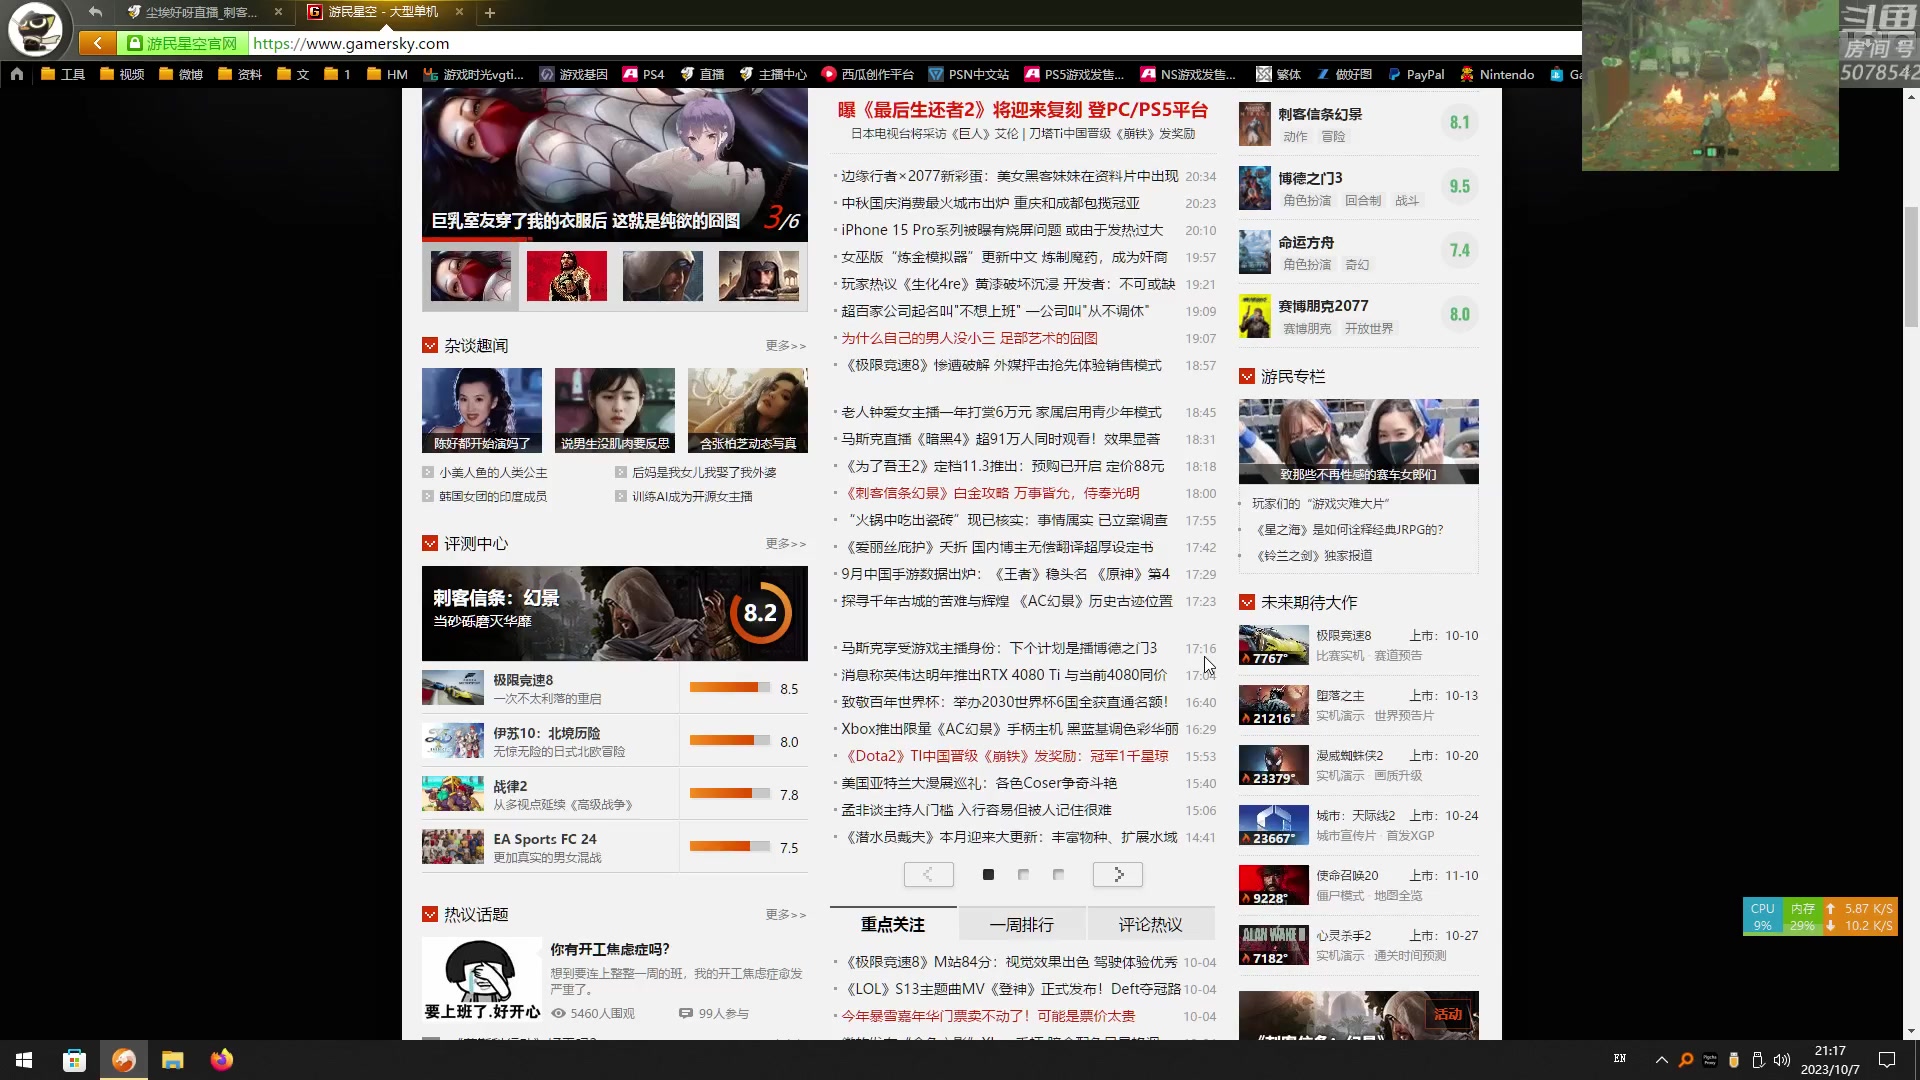Screen dimensions: 1920x1080
Task: Open the PSN中文站 bookmark
Action: tap(968, 74)
